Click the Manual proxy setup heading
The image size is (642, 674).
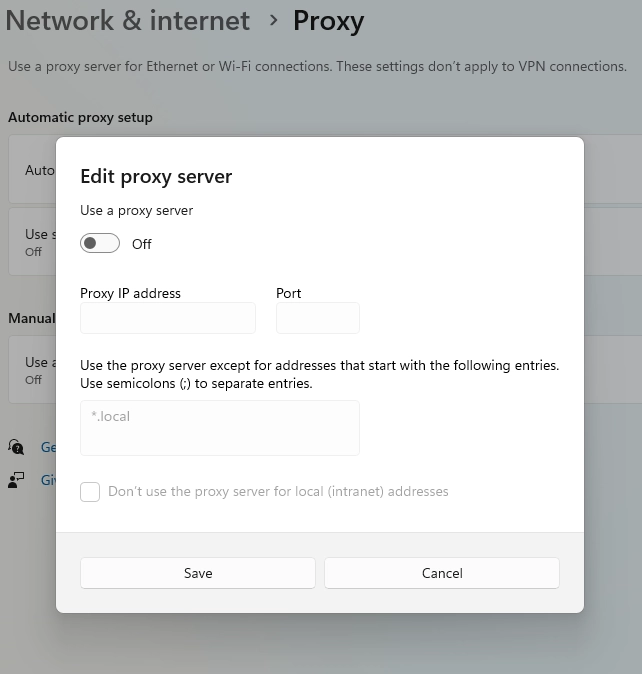pos(30,318)
